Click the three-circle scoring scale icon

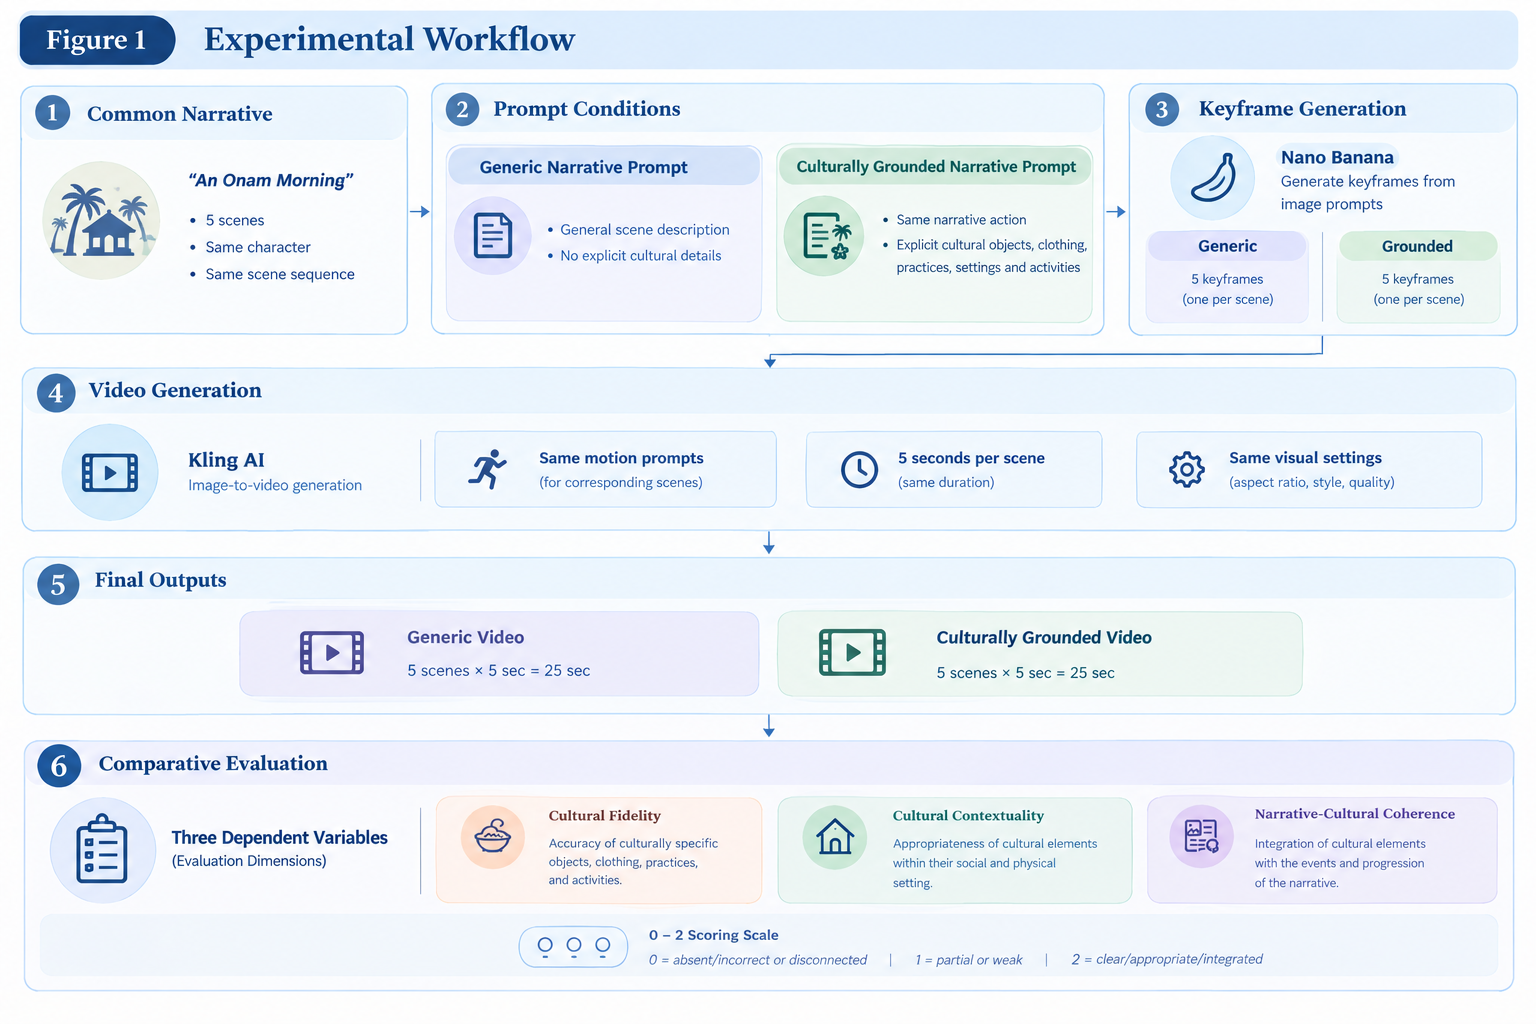pos(573,946)
